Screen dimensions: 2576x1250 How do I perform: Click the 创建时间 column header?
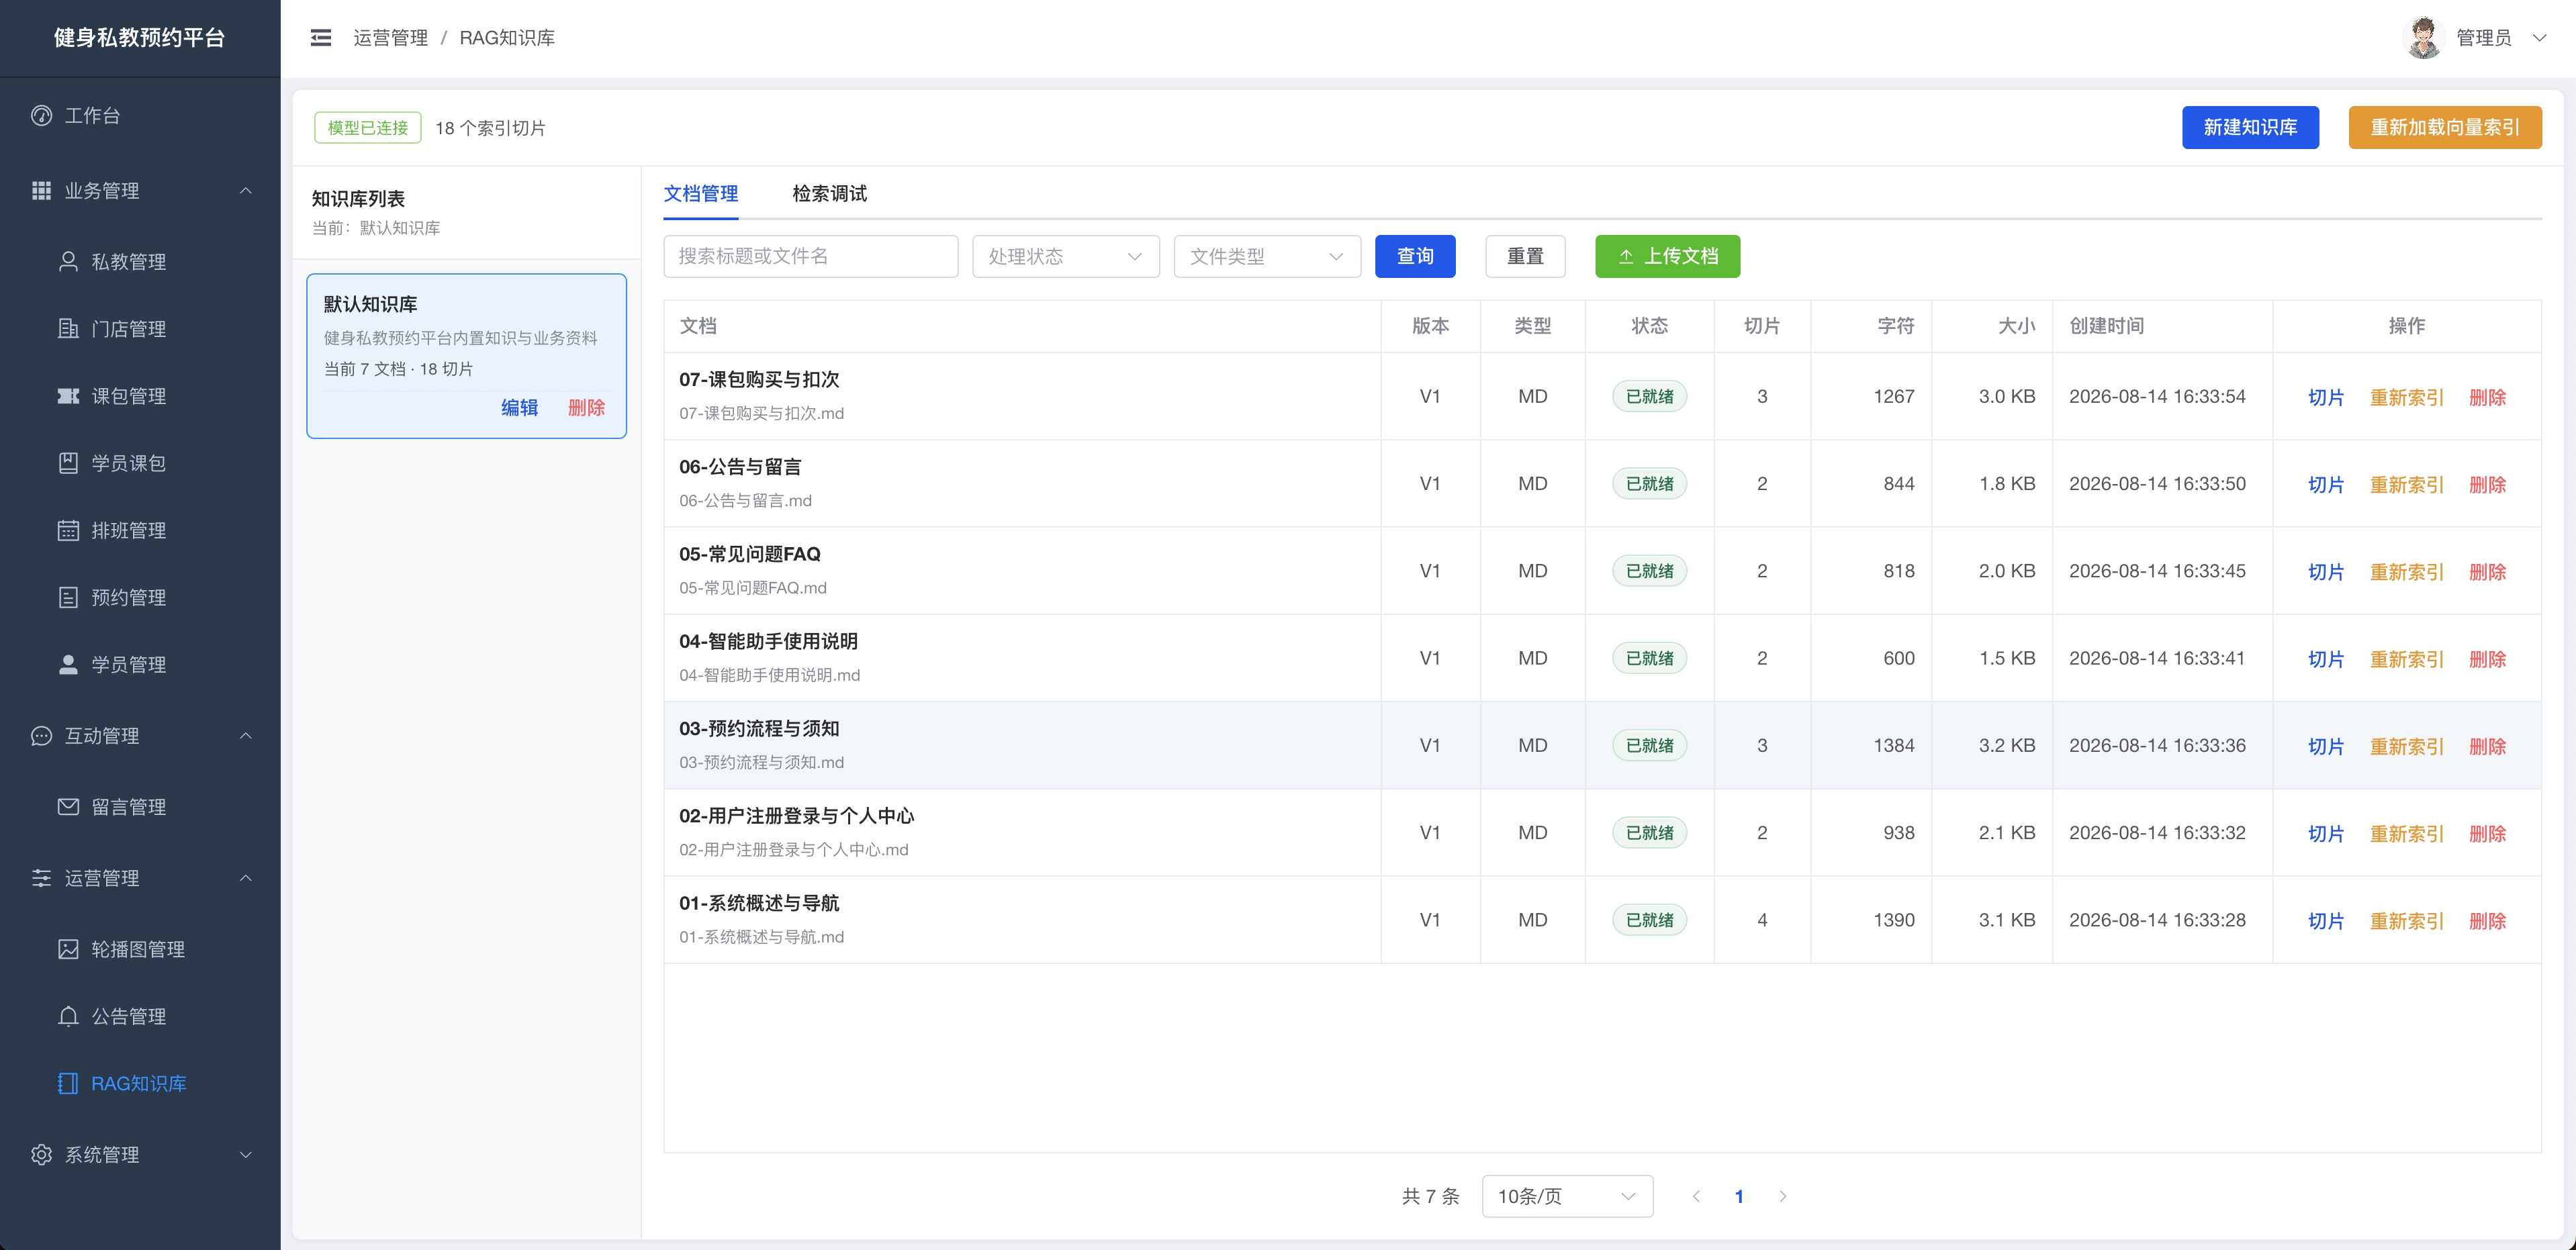(x=2106, y=326)
